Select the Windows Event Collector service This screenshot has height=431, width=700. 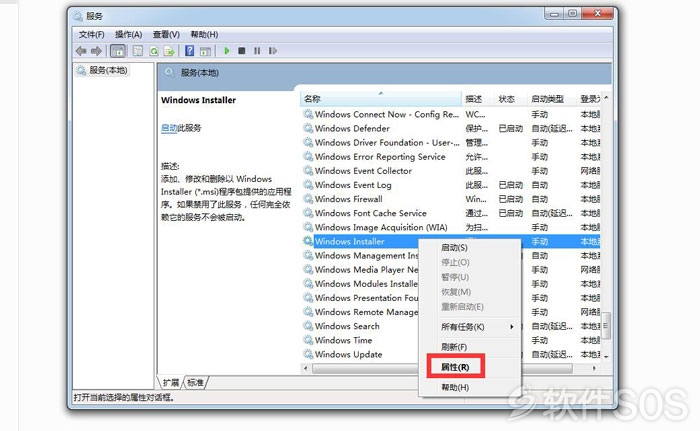point(451,171)
